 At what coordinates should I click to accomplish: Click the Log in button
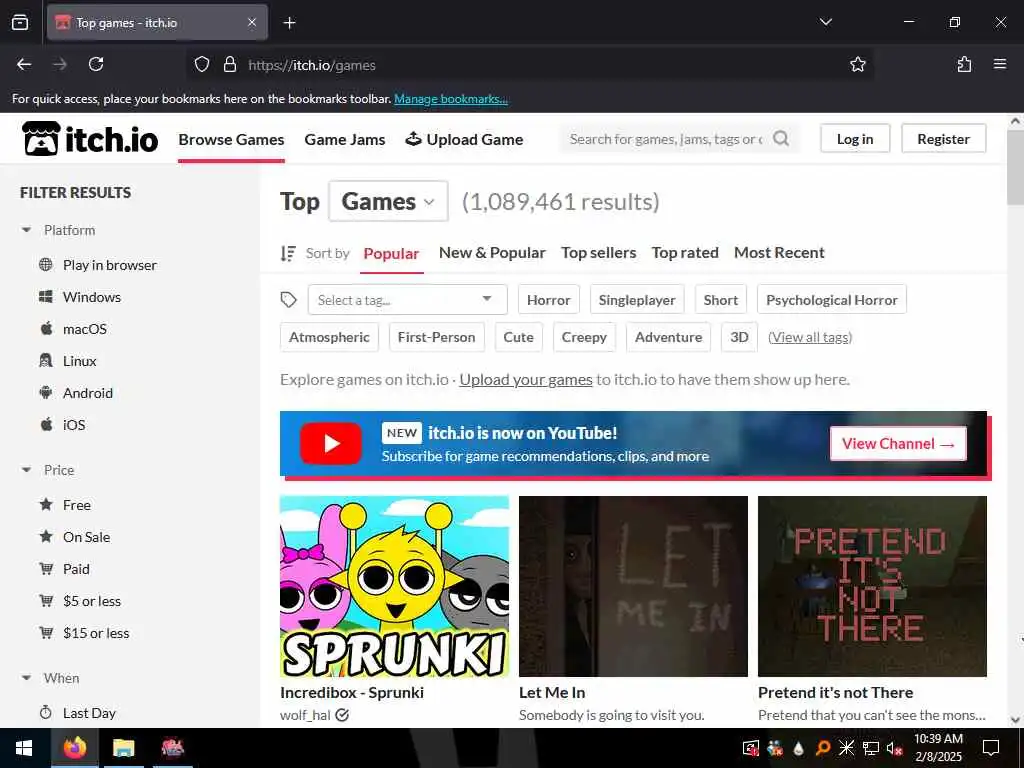[855, 138]
